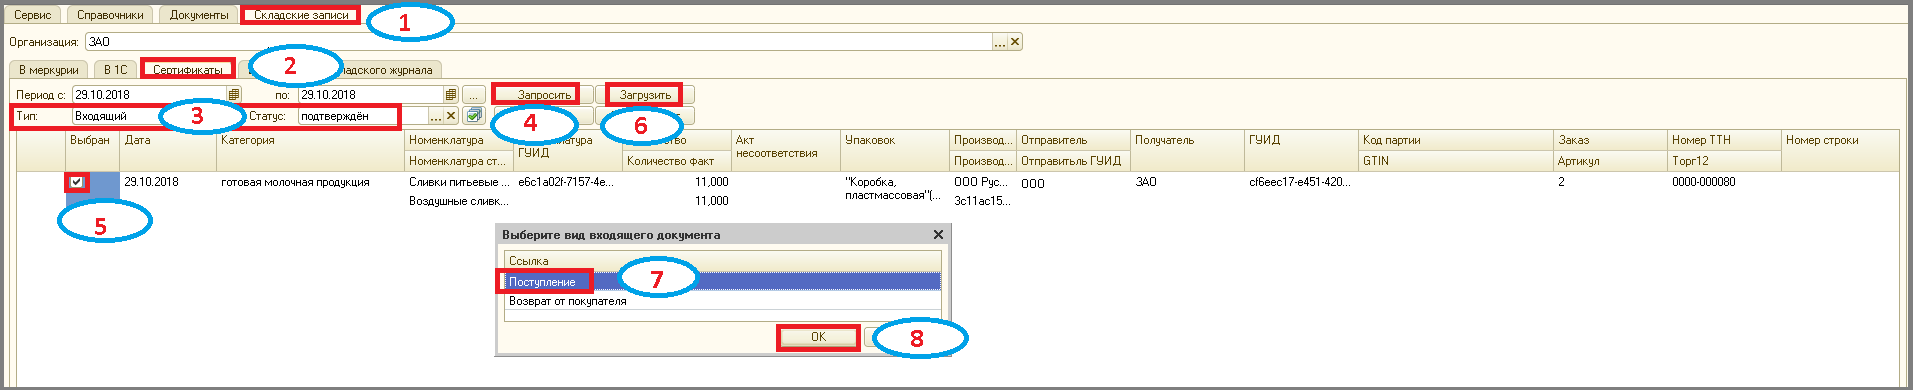Click the Статус field with подтверждён
Image resolution: width=1913 pixels, height=390 pixels.
pos(364,116)
